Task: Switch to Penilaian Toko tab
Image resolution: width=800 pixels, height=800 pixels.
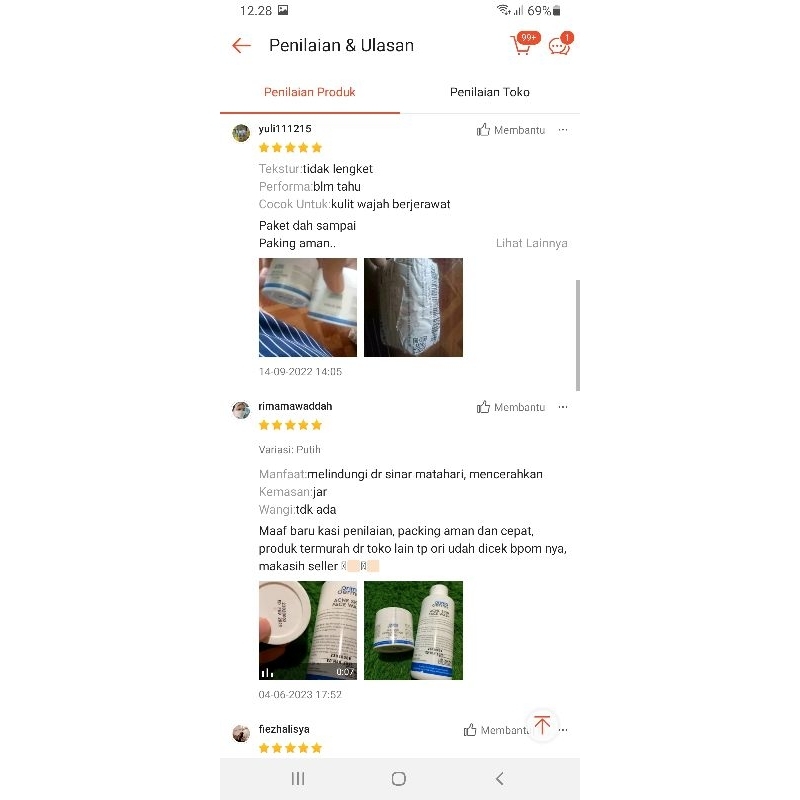Action: click(490, 92)
